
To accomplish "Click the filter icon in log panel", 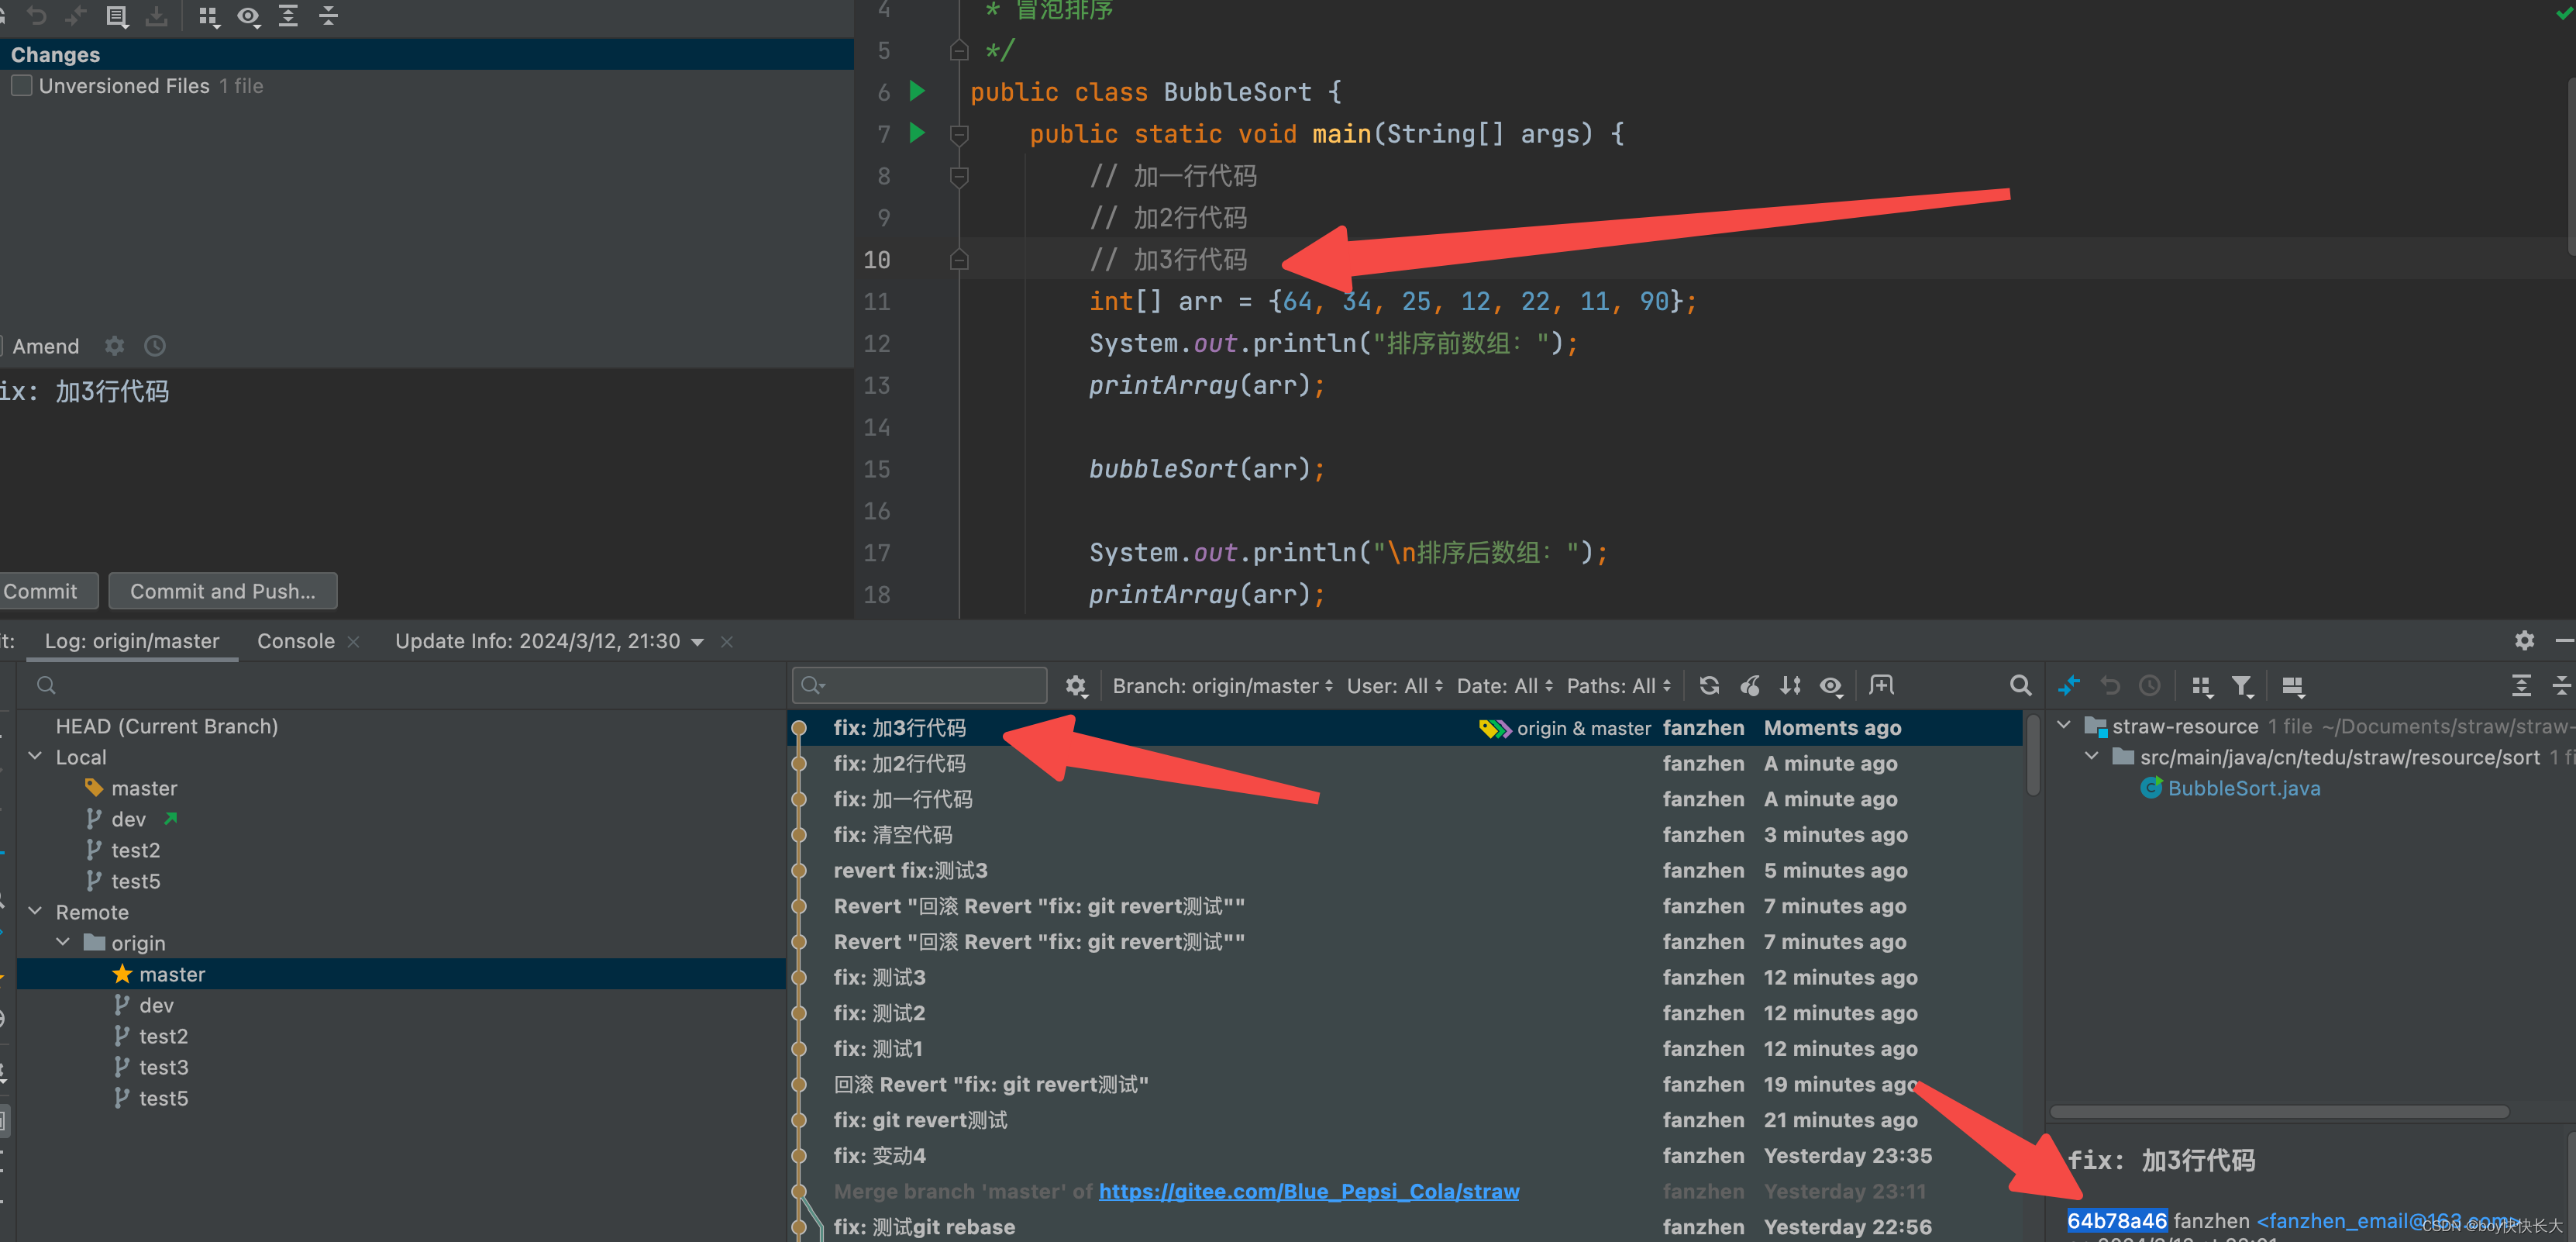I will point(2243,687).
